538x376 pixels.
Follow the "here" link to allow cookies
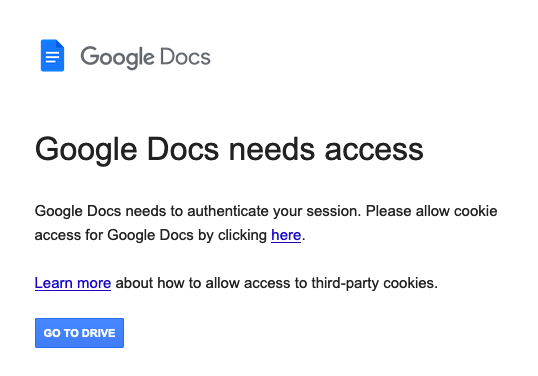pos(286,235)
